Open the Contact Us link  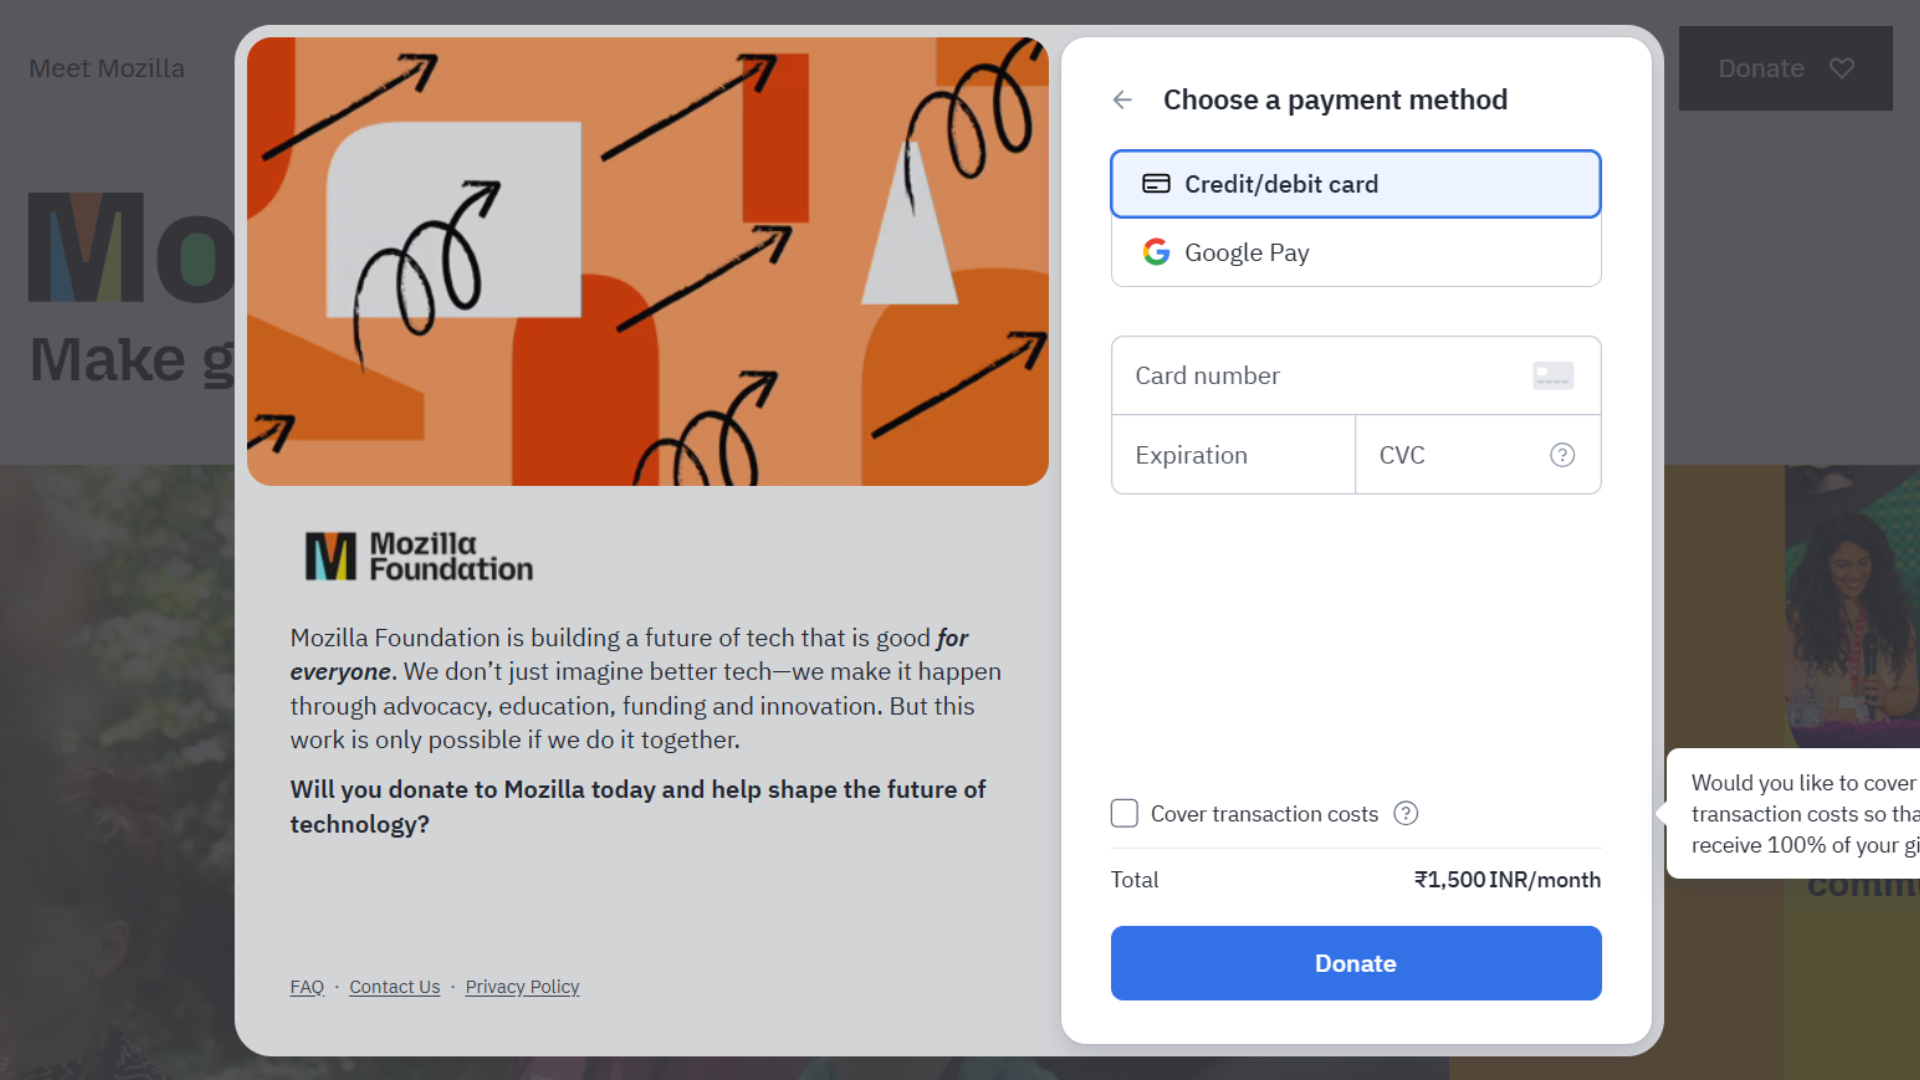click(394, 987)
